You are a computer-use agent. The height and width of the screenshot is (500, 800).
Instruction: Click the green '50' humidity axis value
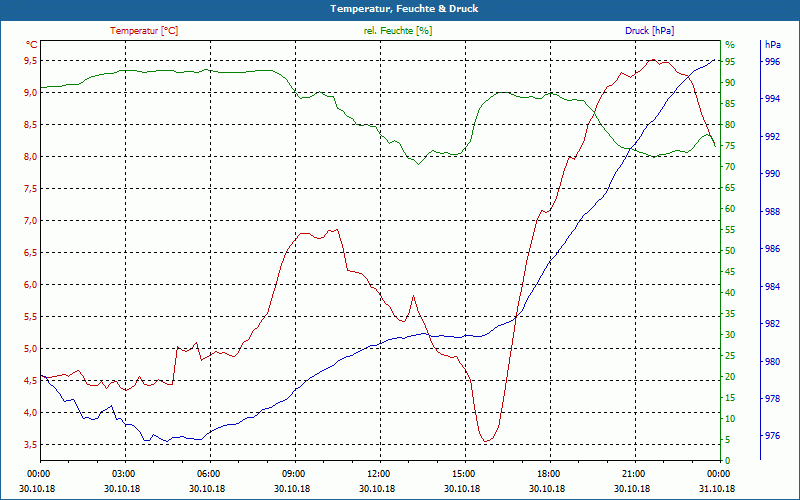pos(730,251)
